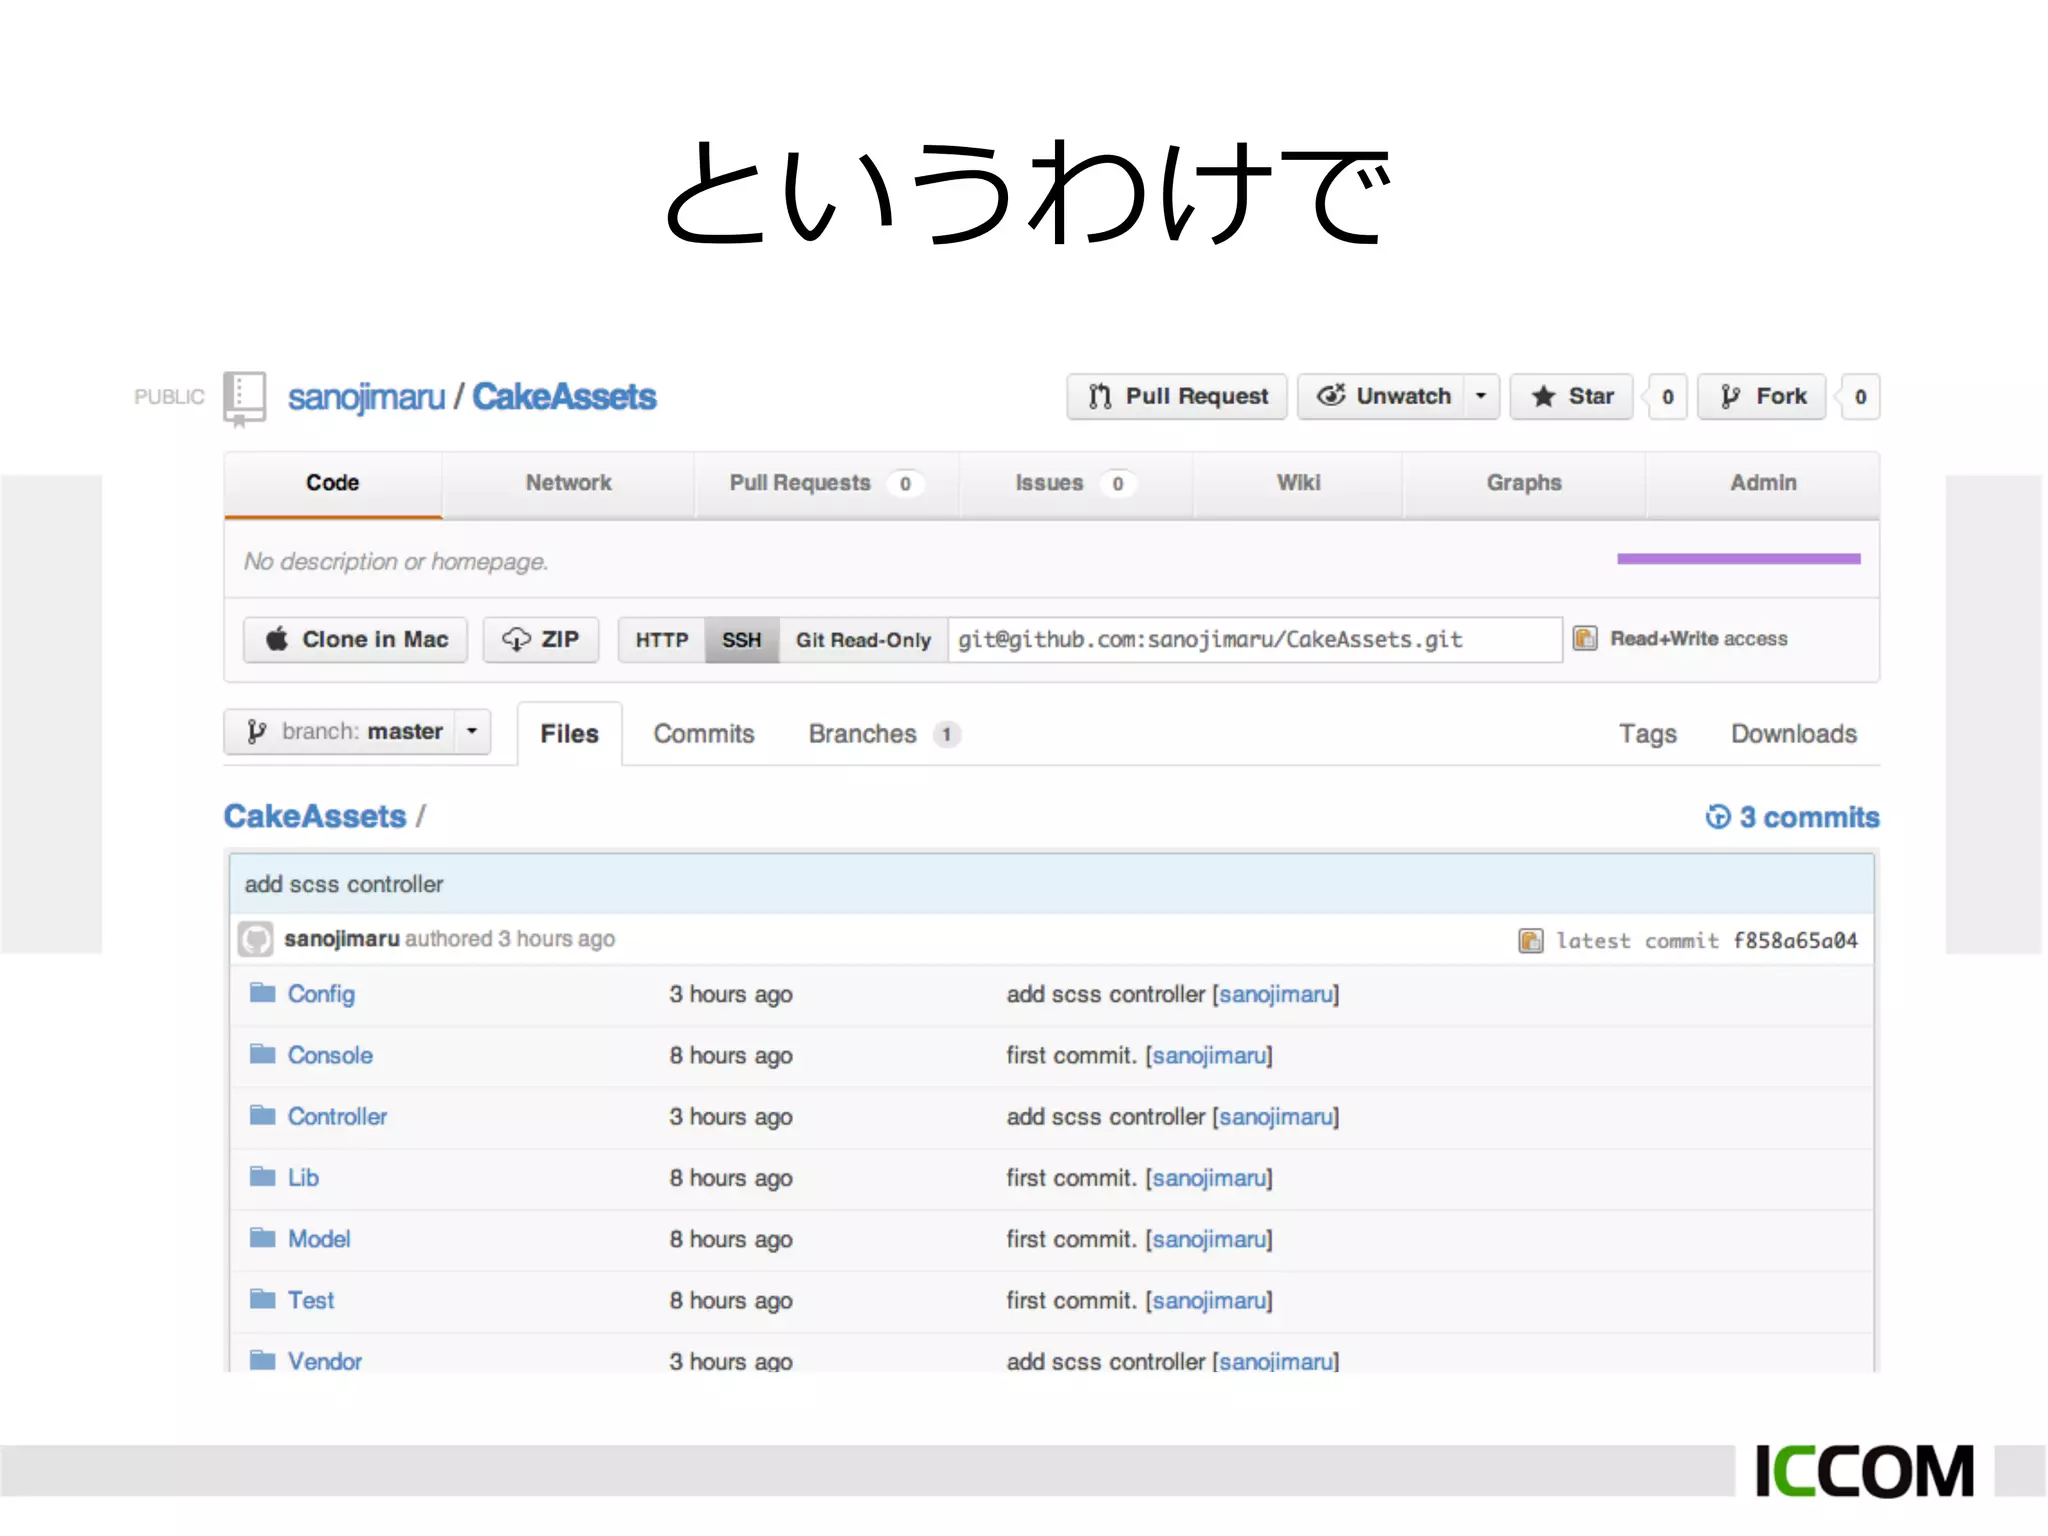Open the CakeAssets repository title link

point(564,397)
